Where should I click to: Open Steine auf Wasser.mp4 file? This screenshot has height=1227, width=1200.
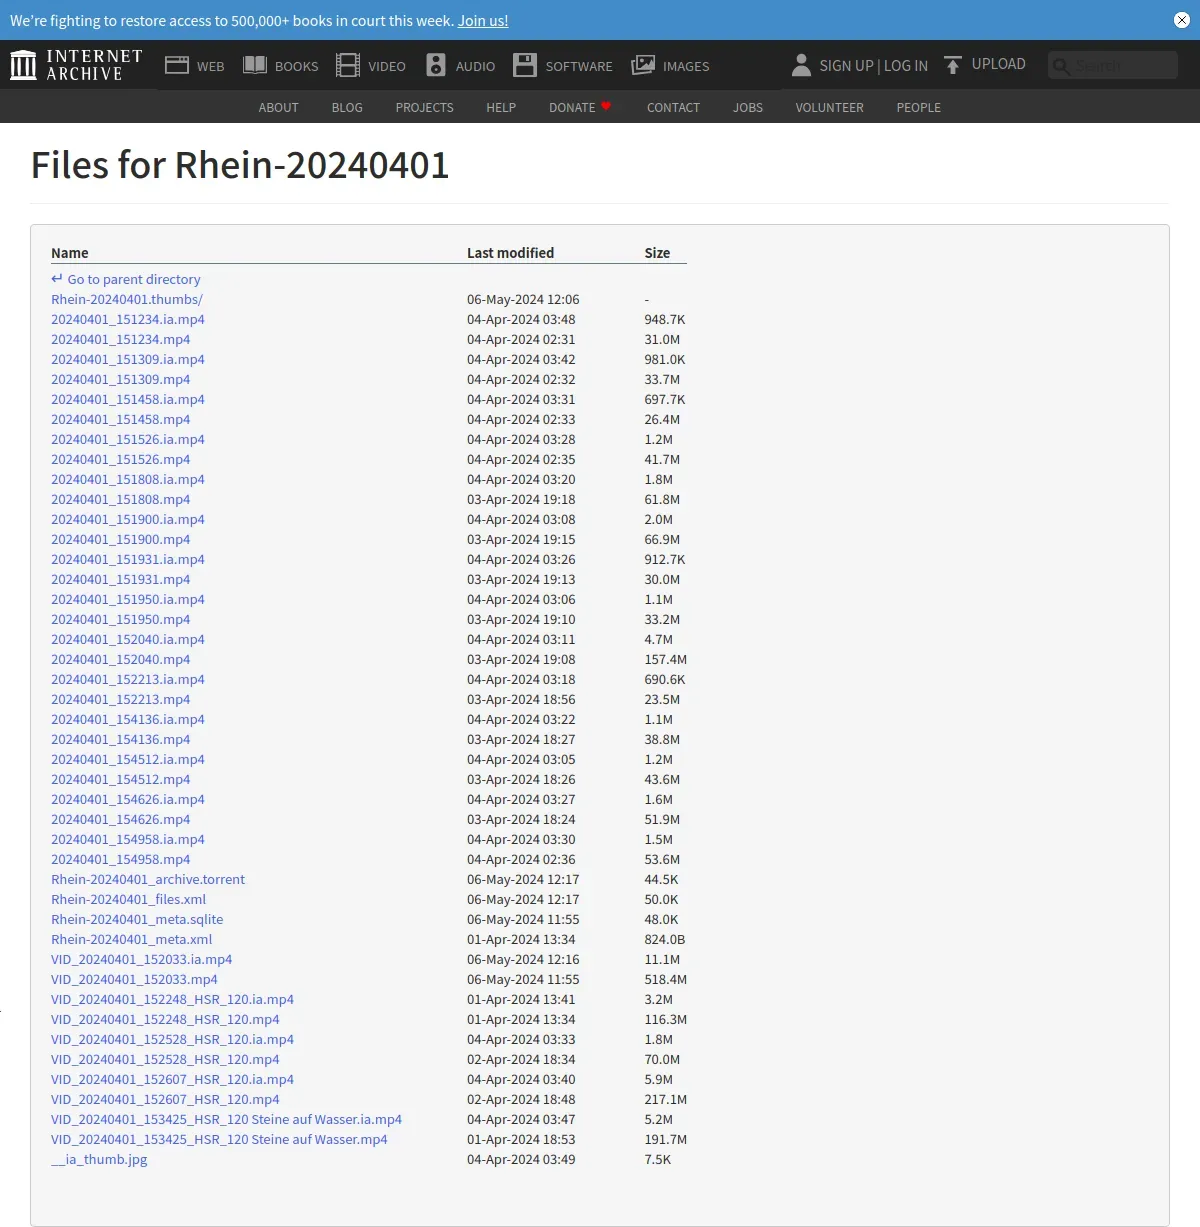tap(219, 1139)
